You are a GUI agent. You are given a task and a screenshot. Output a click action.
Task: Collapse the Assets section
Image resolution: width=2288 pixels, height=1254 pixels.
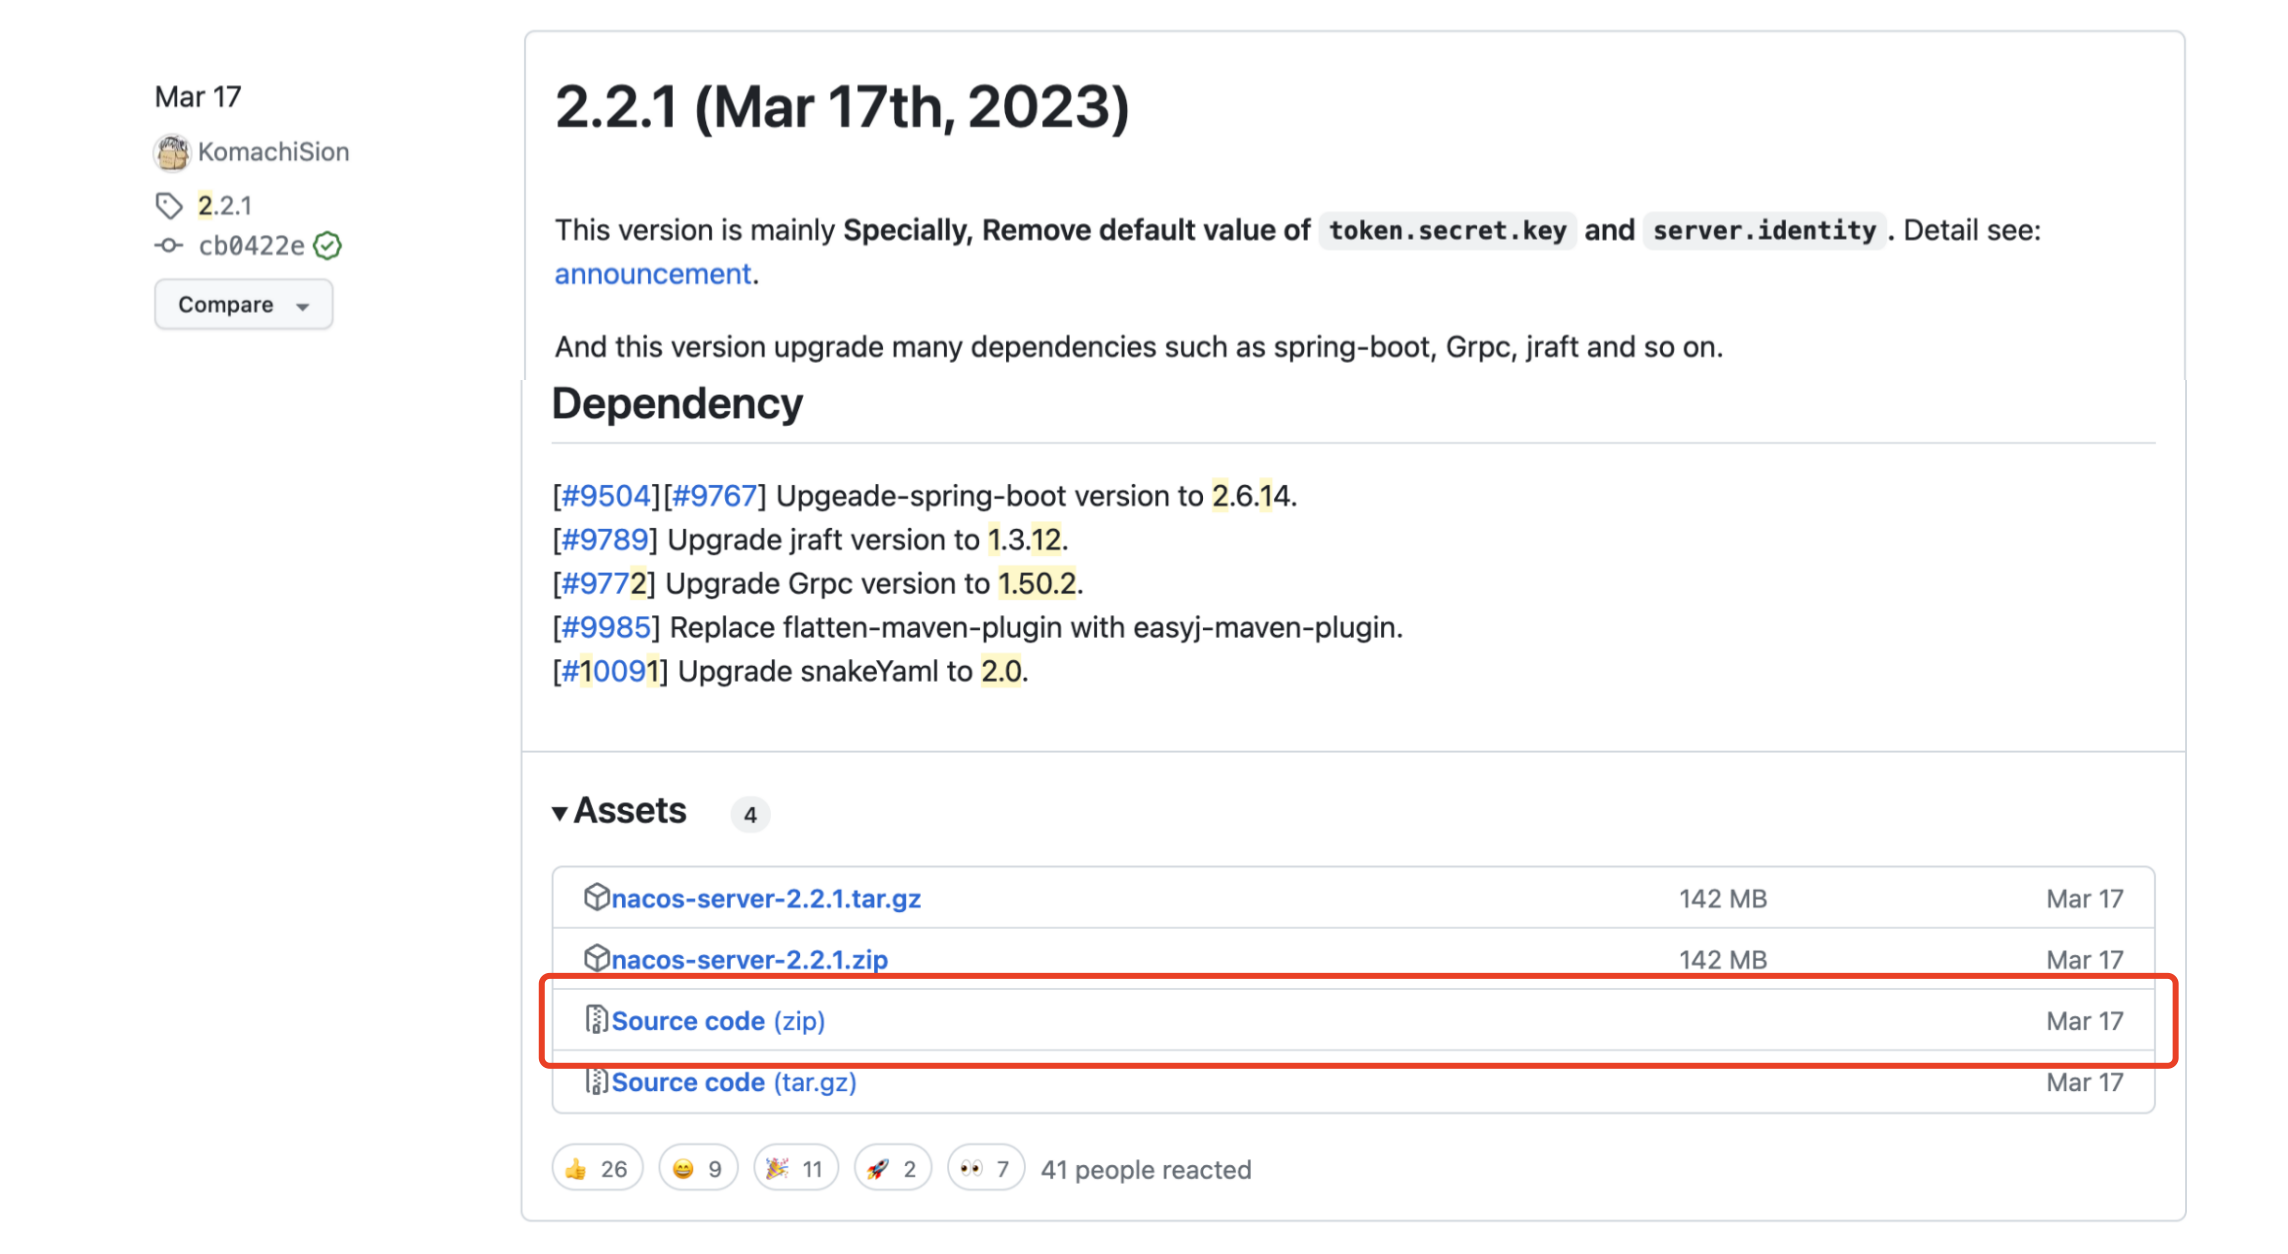620,811
